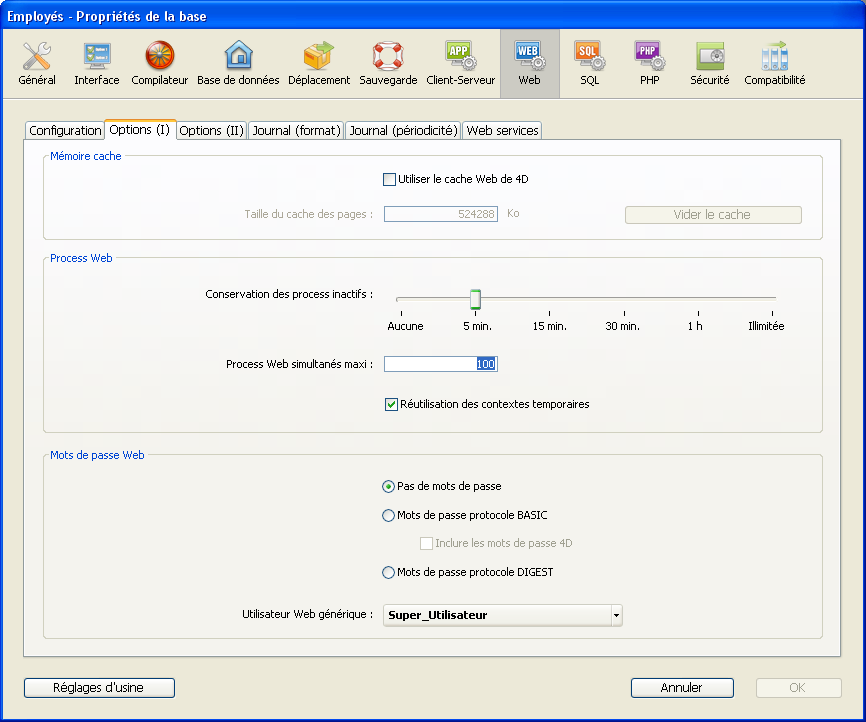
Task: Select the Interface toolbar icon
Action: pyautogui.click(x=97, y=63)
